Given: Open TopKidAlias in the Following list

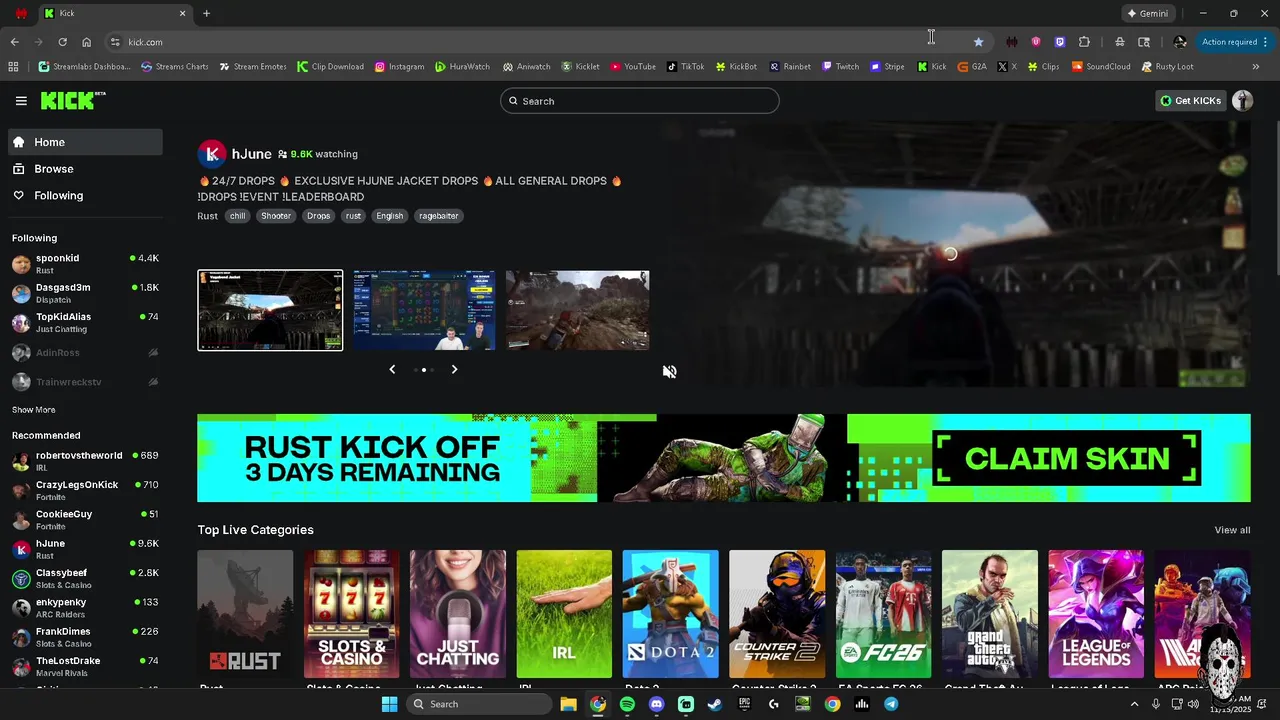Looking at the screenshot, I should tap(85, 323).
